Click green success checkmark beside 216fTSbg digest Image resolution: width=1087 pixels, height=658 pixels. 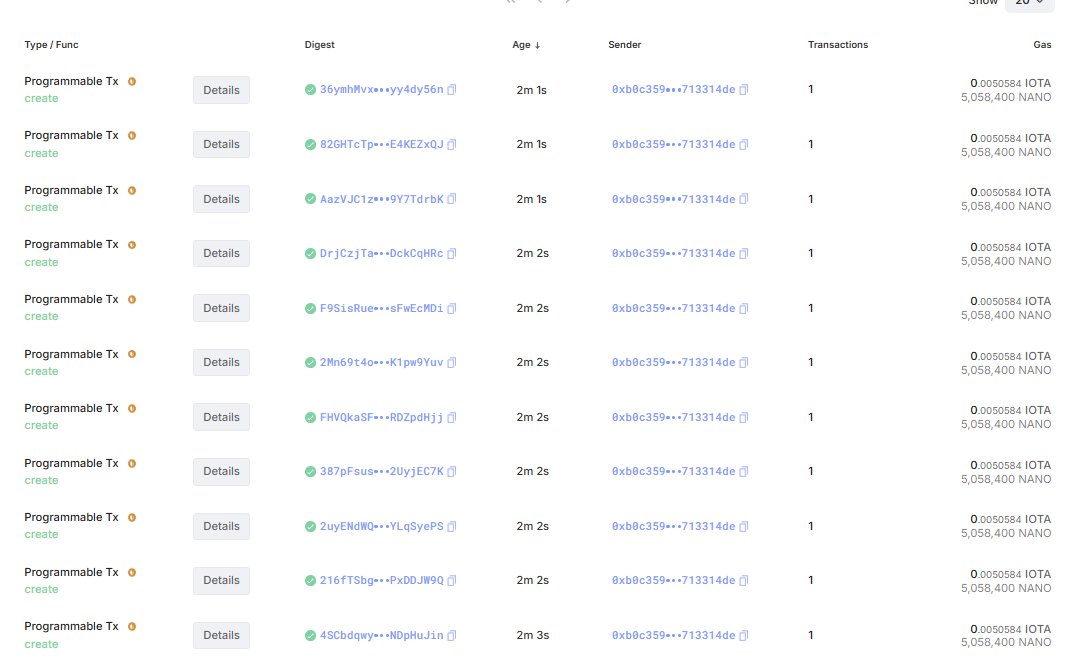tap(310, 580)
